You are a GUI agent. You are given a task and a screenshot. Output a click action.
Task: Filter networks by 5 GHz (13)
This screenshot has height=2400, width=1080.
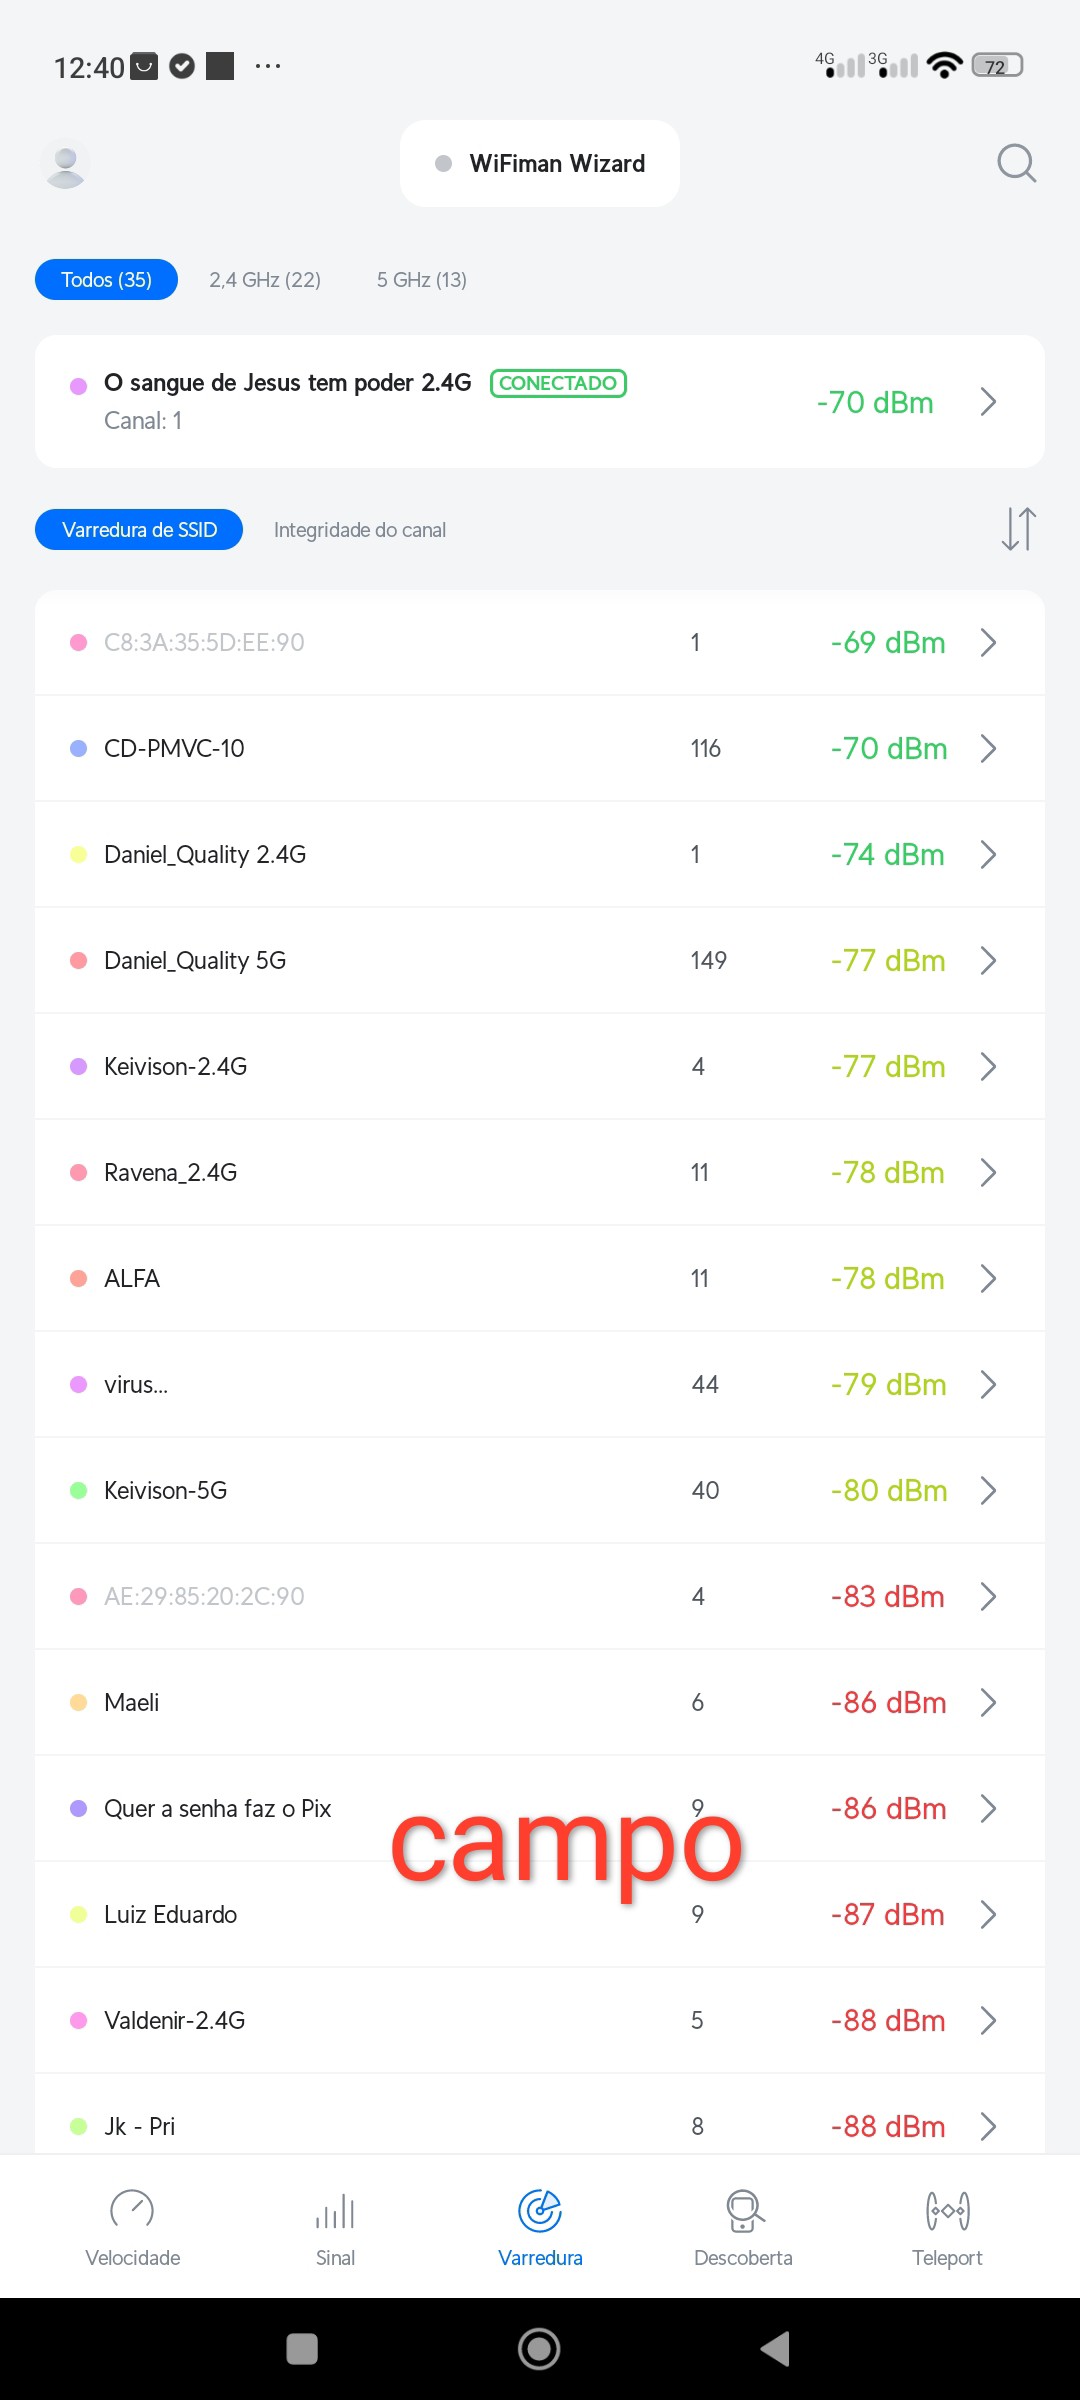[422, 280]
